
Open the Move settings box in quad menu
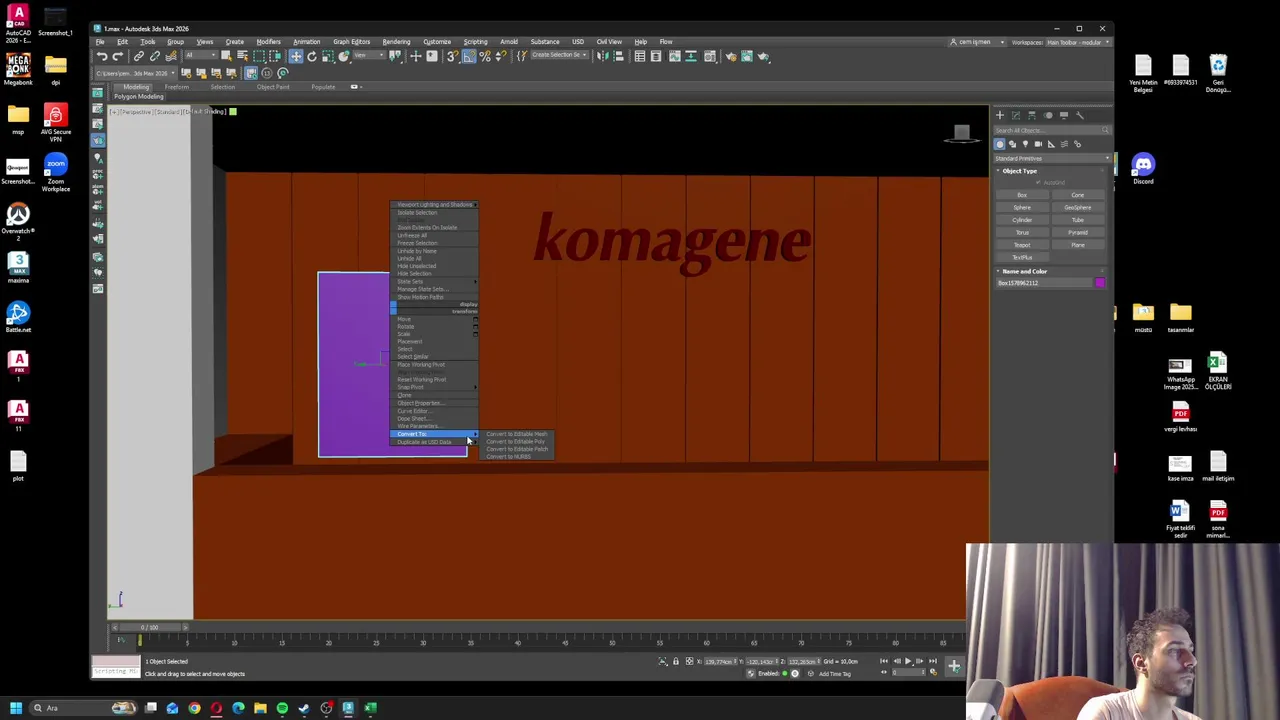click(x=476, y=319)
